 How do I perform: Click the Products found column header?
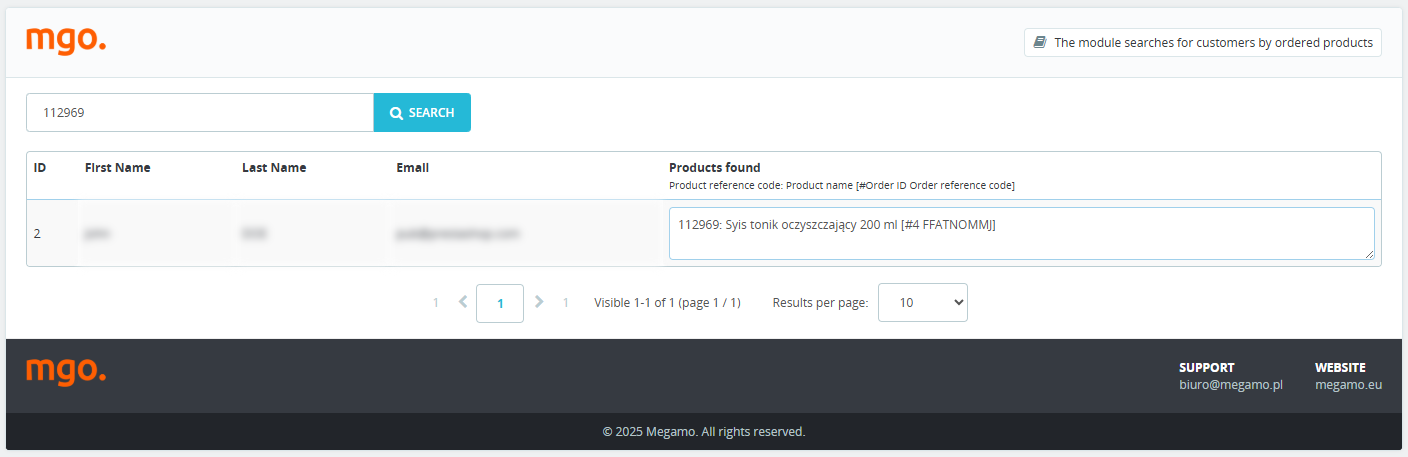pos(714,168)
